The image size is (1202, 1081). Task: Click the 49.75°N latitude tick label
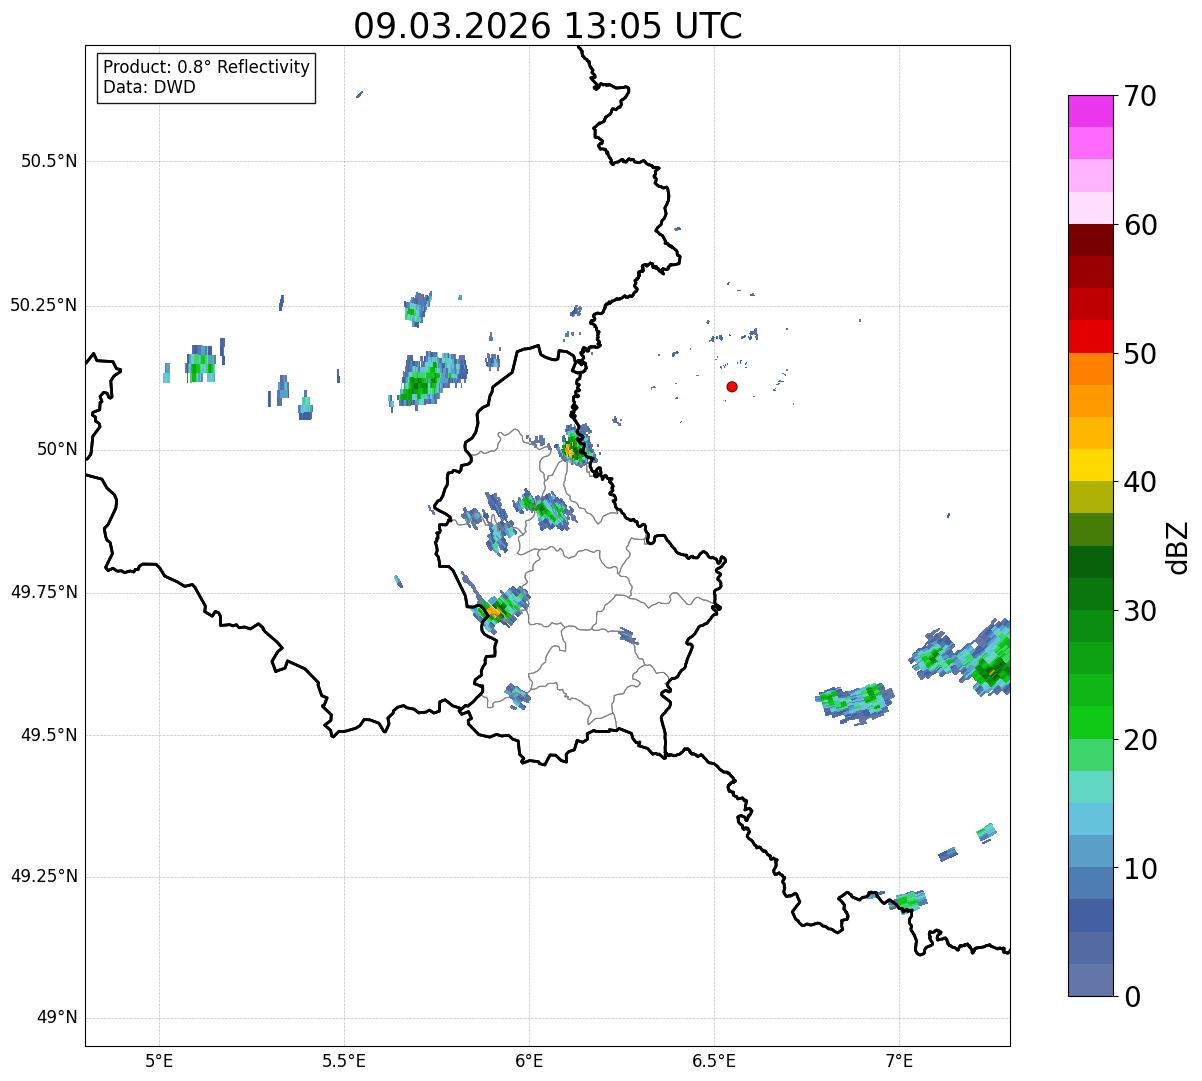coord(44,592)
